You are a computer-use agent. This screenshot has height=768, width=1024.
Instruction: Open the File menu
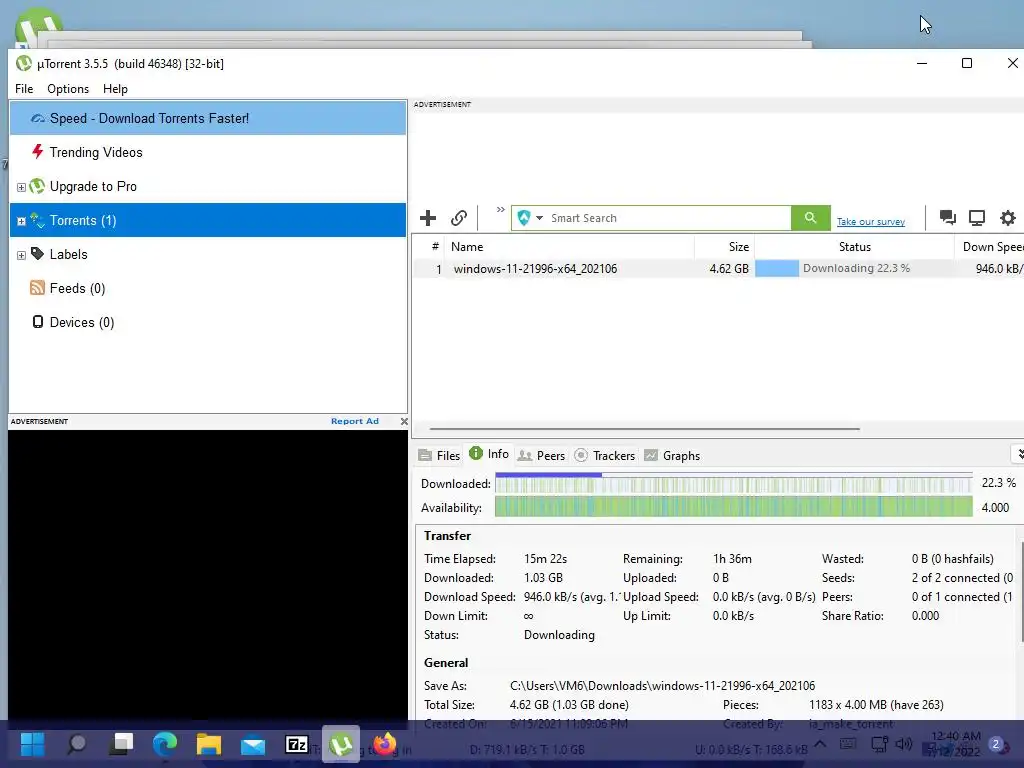(24, 89)
